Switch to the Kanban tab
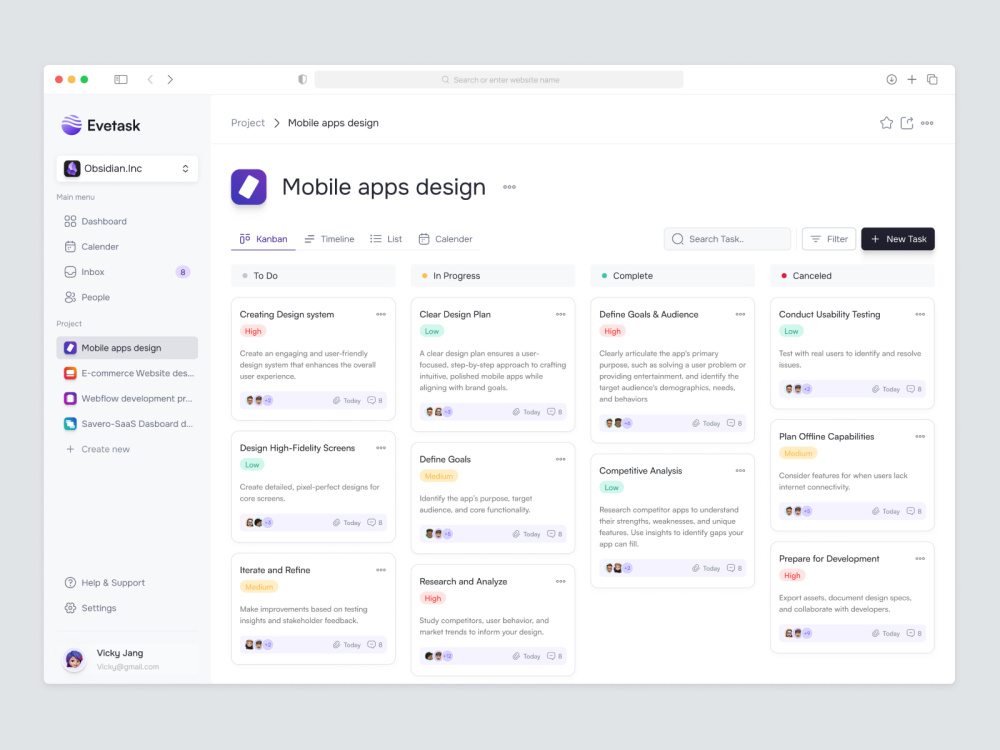 click(x=263, y=239)
